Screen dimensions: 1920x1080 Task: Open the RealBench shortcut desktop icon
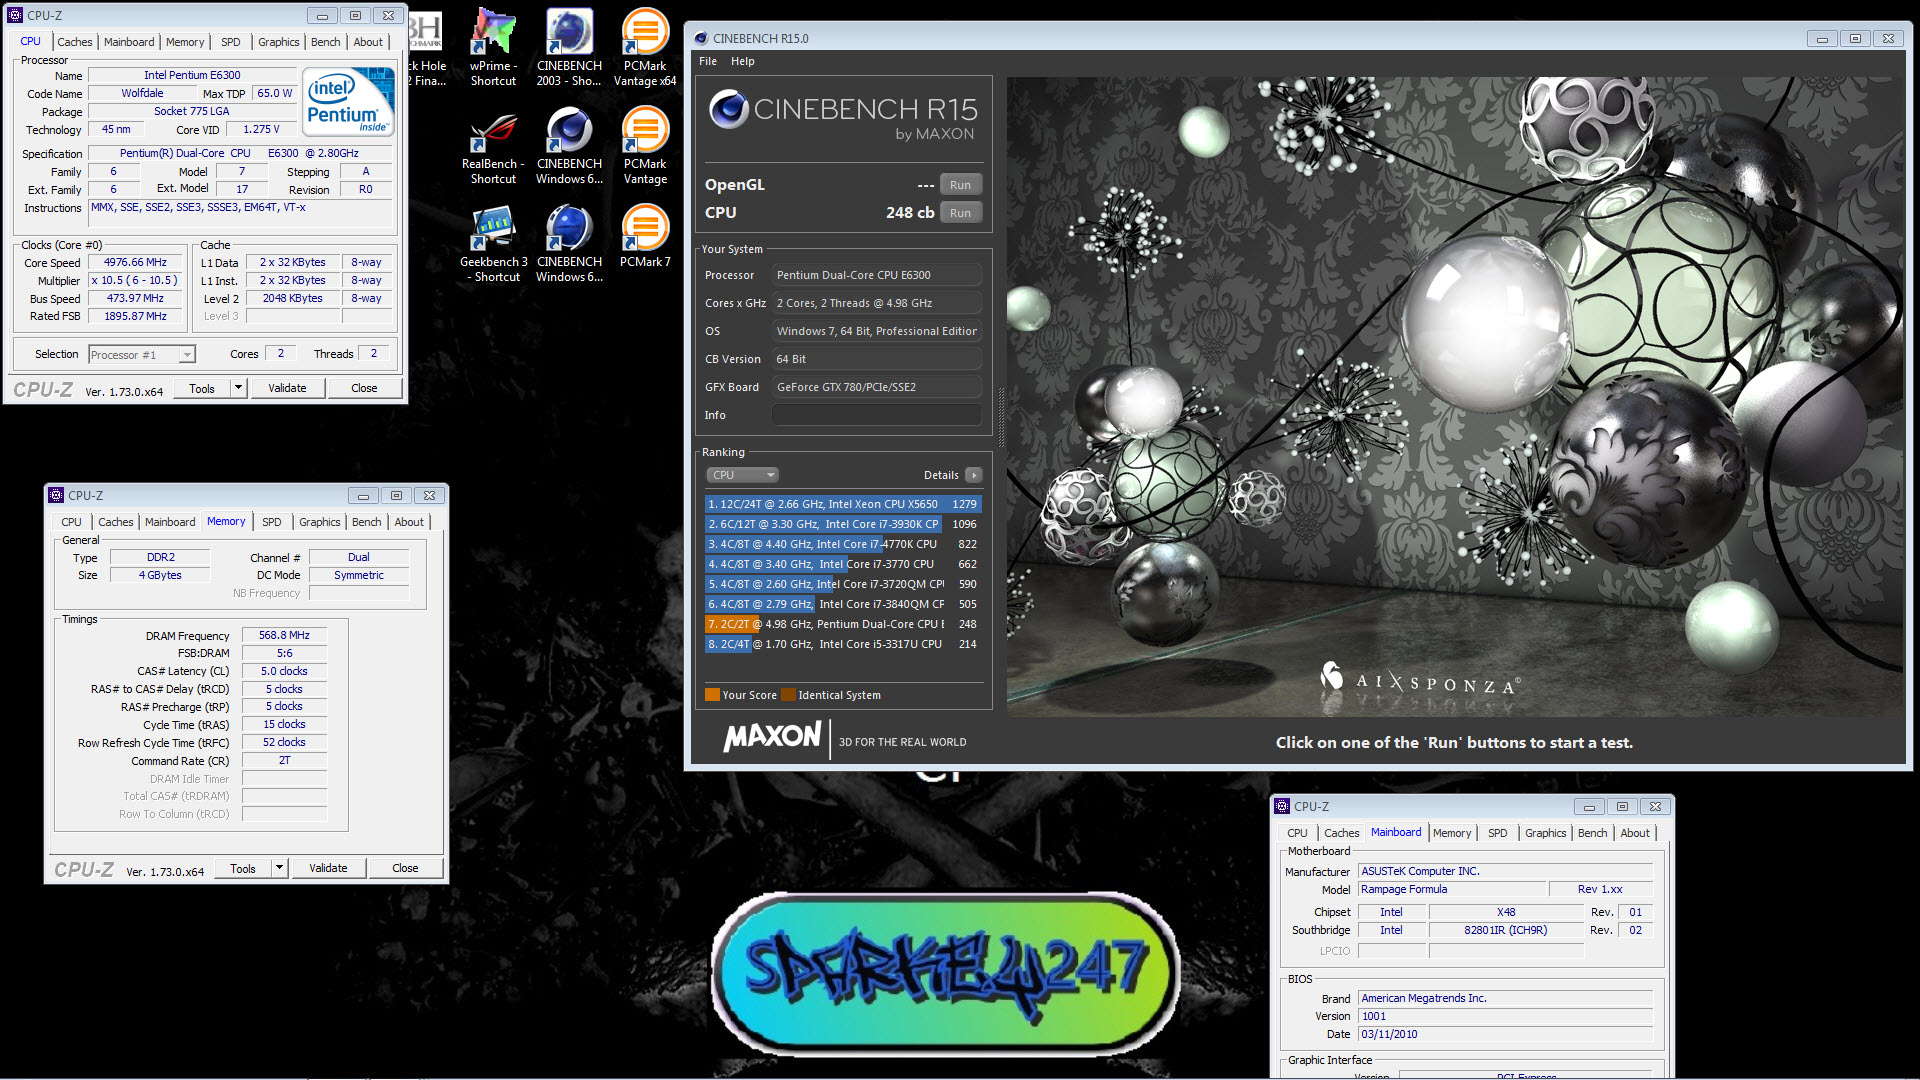click(x=493, y=147)
